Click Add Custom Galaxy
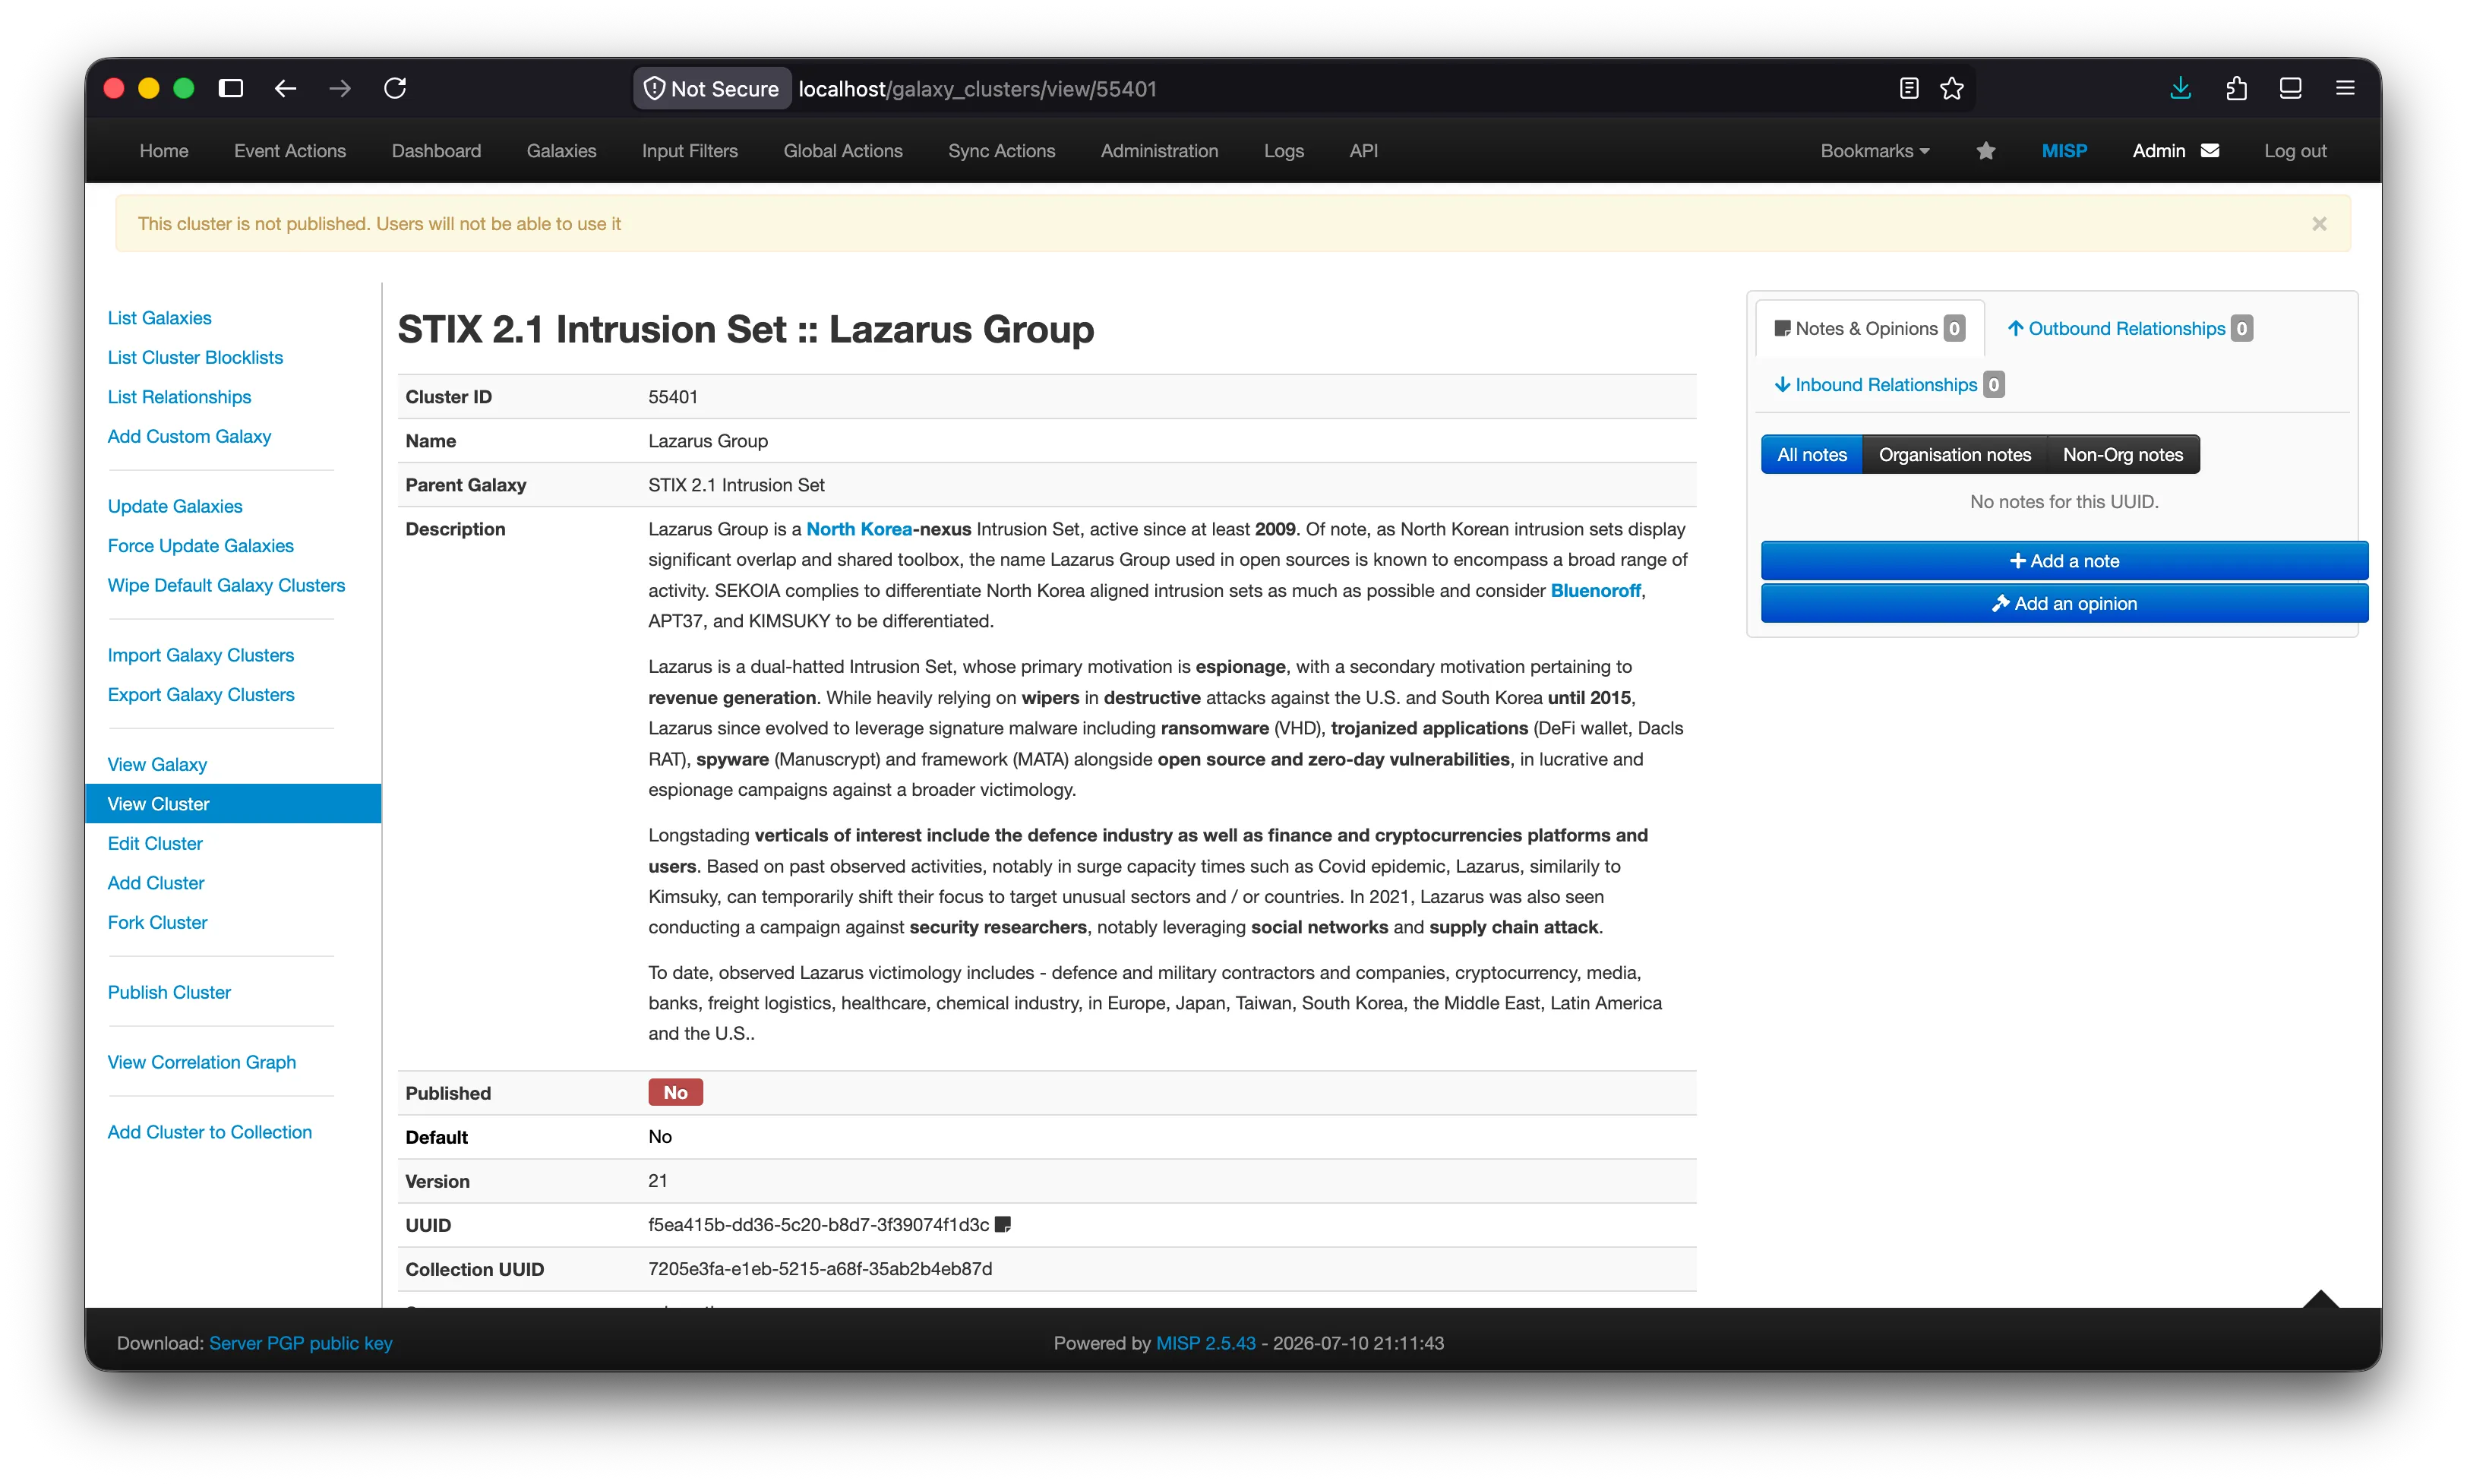Screen dimensions: 2467x1484 pyautogui.click(x=189, y=437)
